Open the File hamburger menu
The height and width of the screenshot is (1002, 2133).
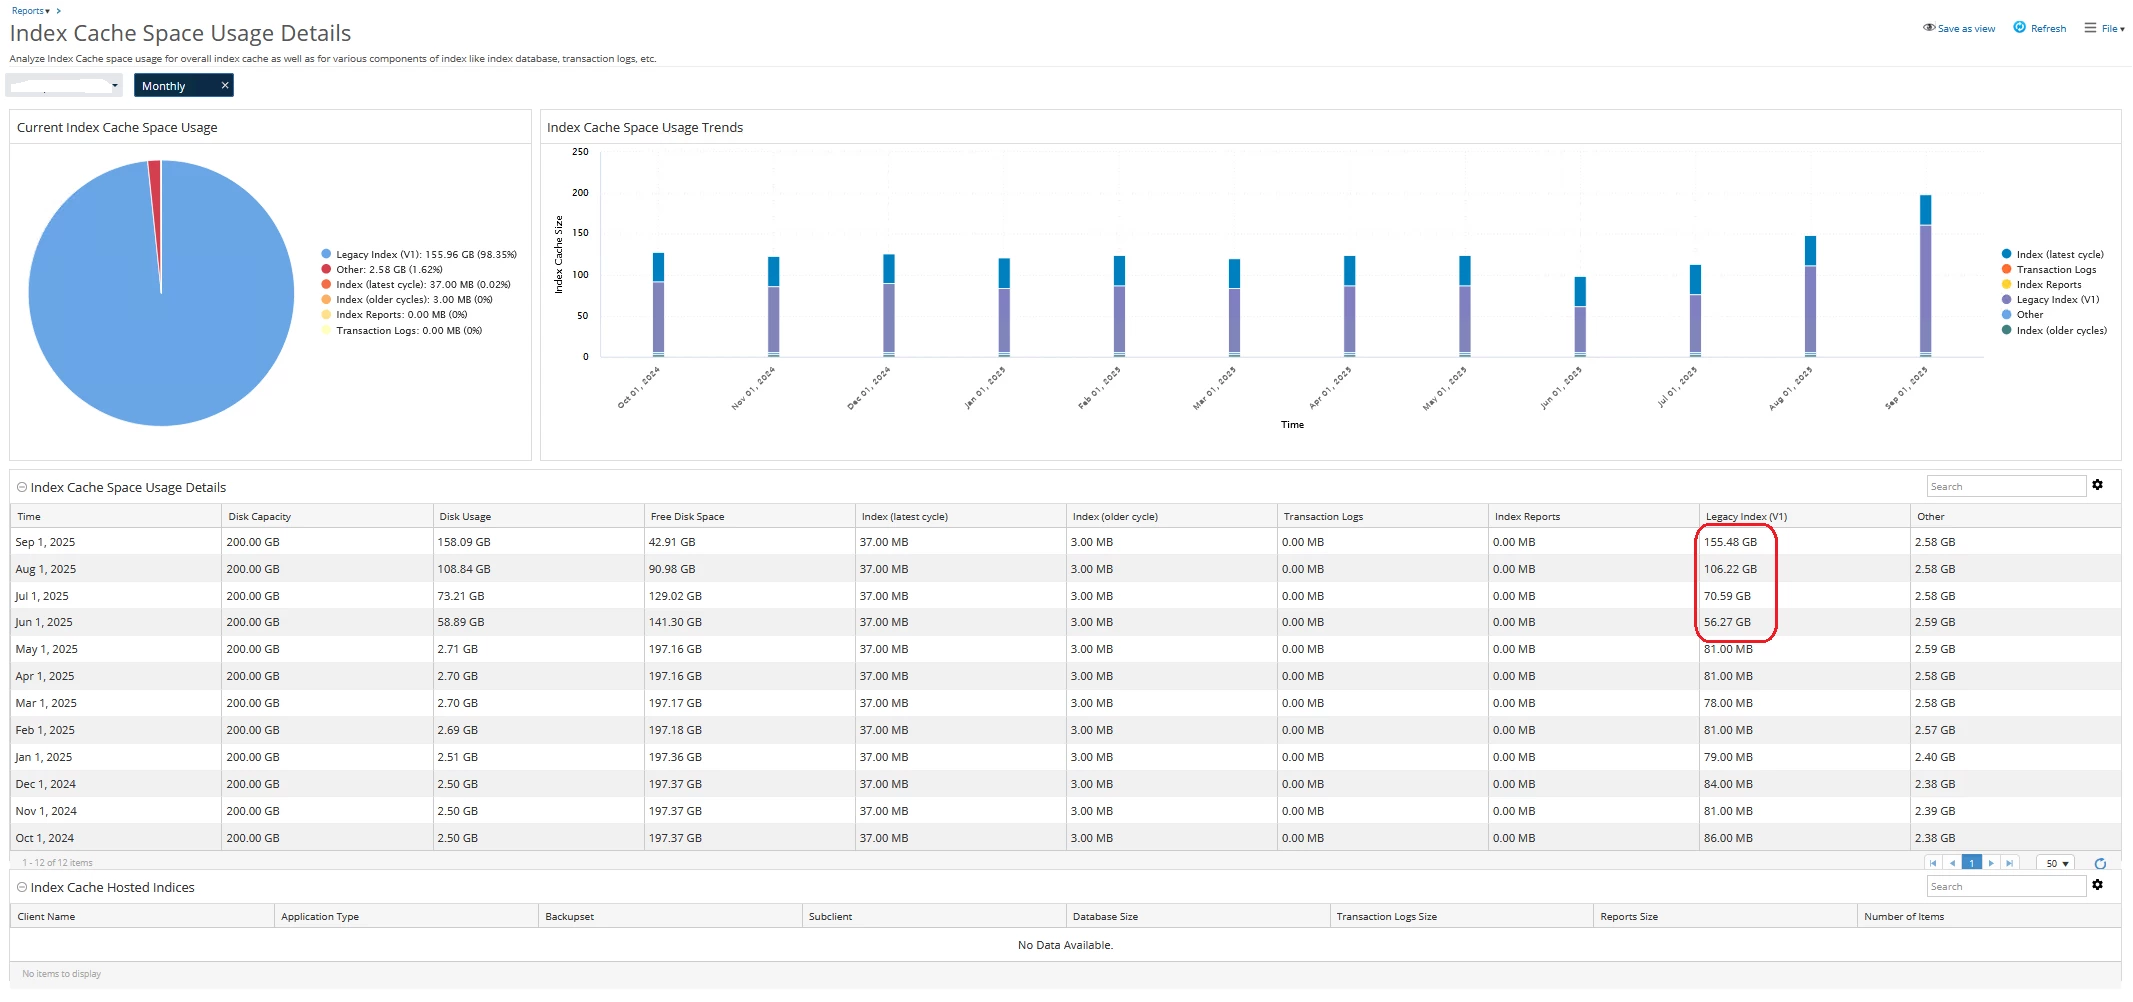[2090, 28]
